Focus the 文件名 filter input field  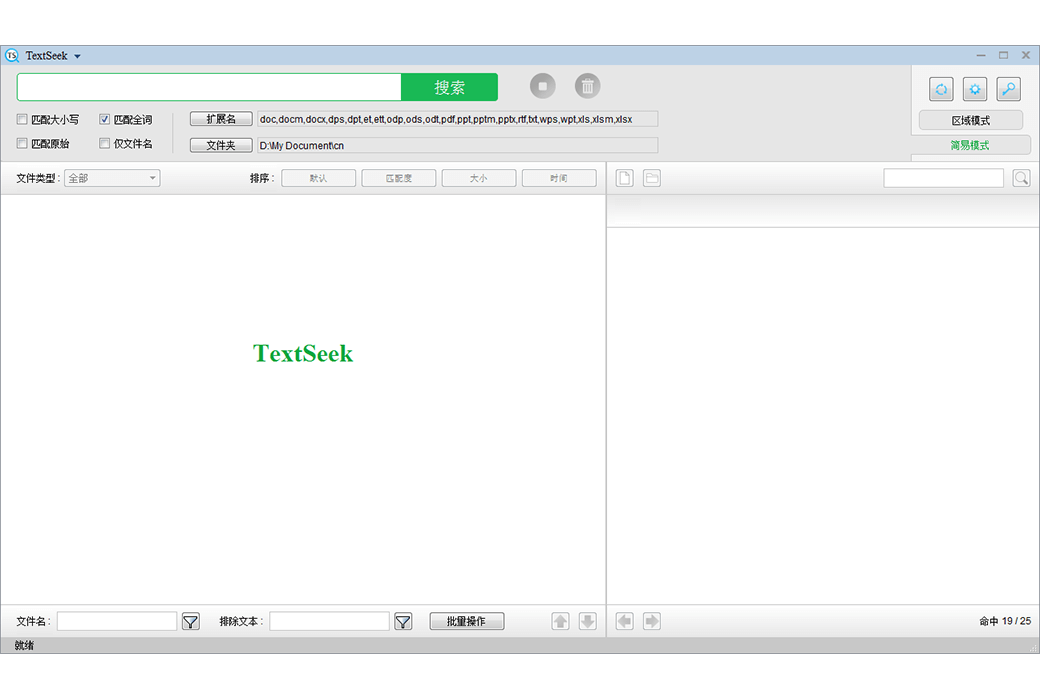click(x=117, y=622)
